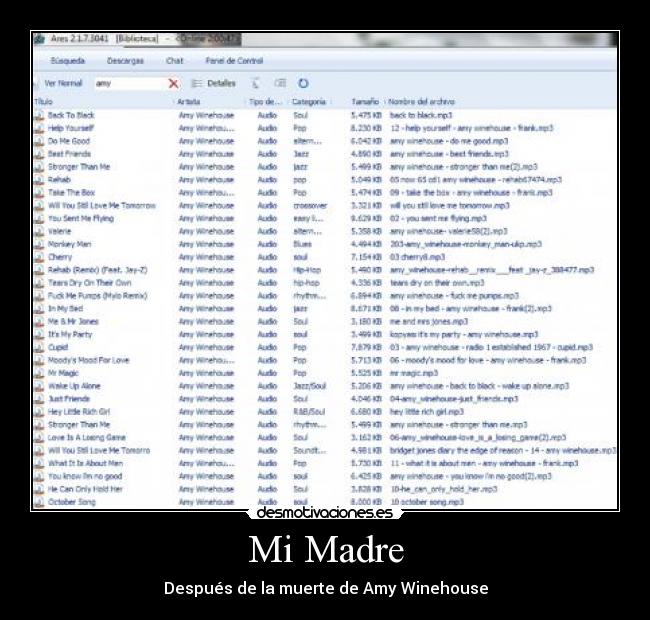
Task: Click the audio file icon for Me & Mr Jones
Action: pos(39,322)
